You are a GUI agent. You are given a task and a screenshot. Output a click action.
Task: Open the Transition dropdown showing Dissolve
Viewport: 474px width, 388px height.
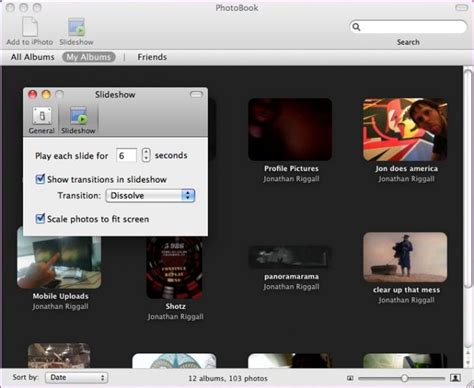[x=150, y=195]
